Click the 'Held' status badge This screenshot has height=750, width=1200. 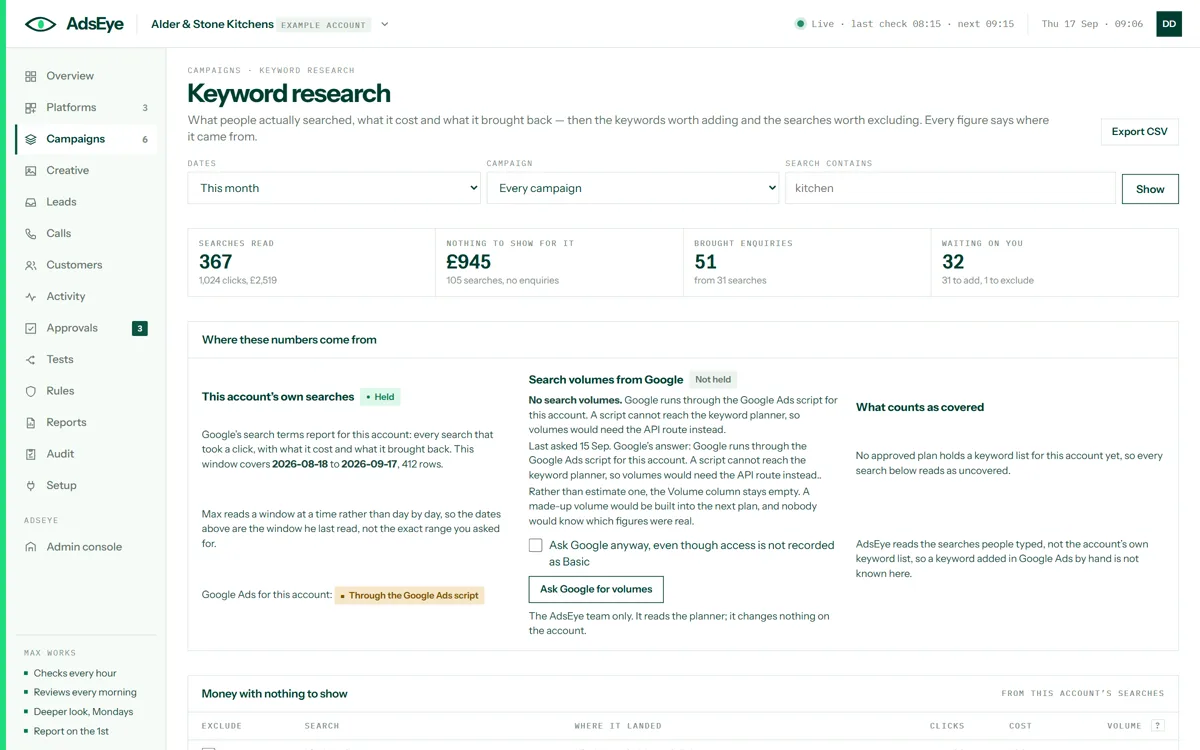click(380, 397)
